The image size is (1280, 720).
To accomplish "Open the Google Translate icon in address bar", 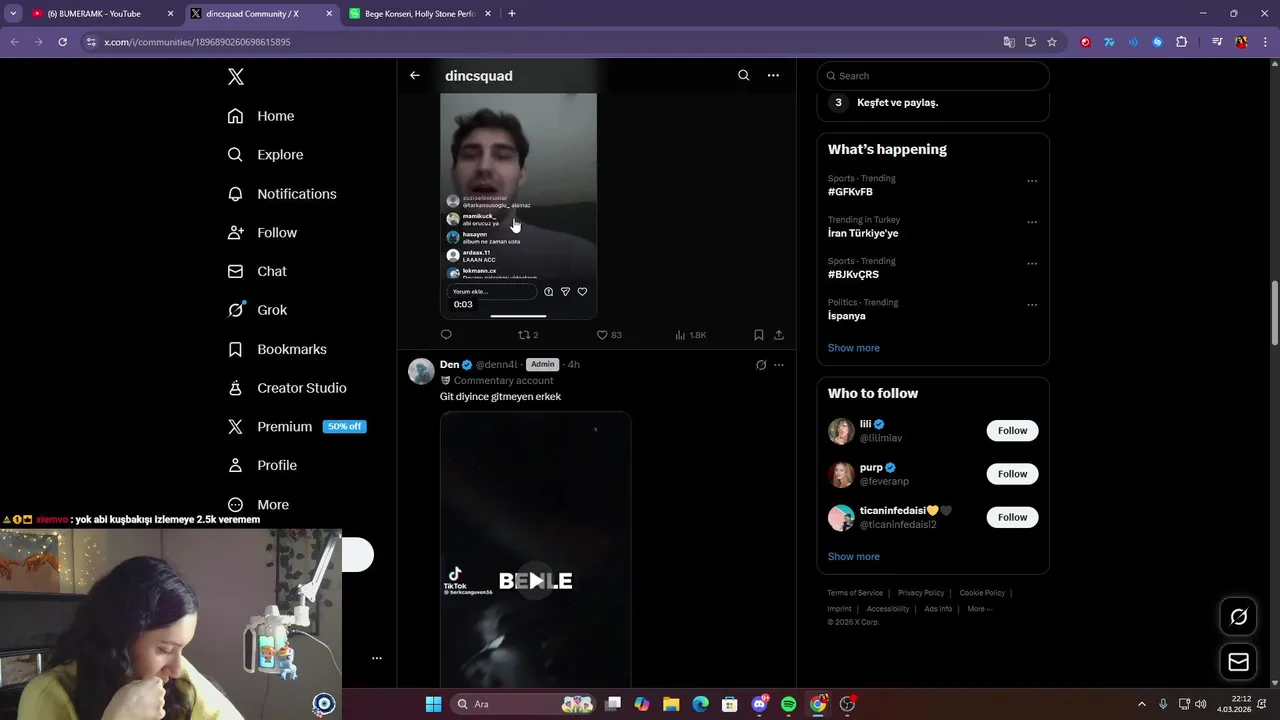I will click(1009, 42).
